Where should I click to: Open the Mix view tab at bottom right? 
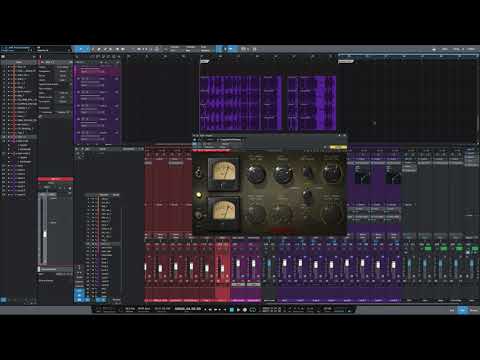pos(463,310)
